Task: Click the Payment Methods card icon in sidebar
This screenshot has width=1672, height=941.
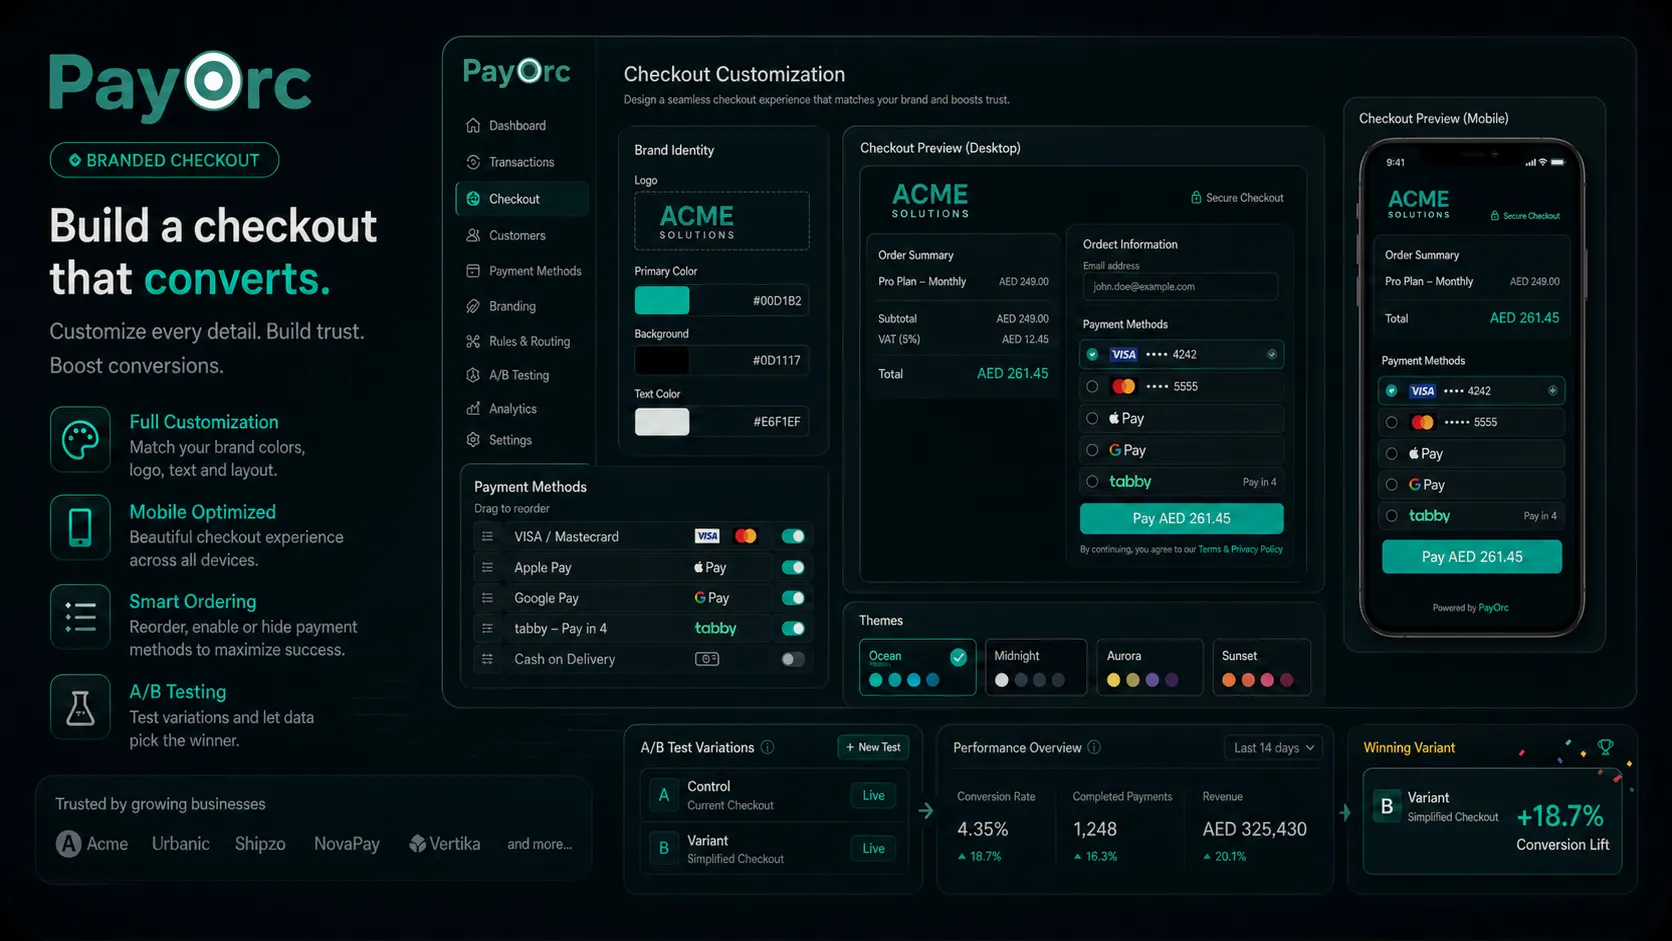Action: (473, 271)
